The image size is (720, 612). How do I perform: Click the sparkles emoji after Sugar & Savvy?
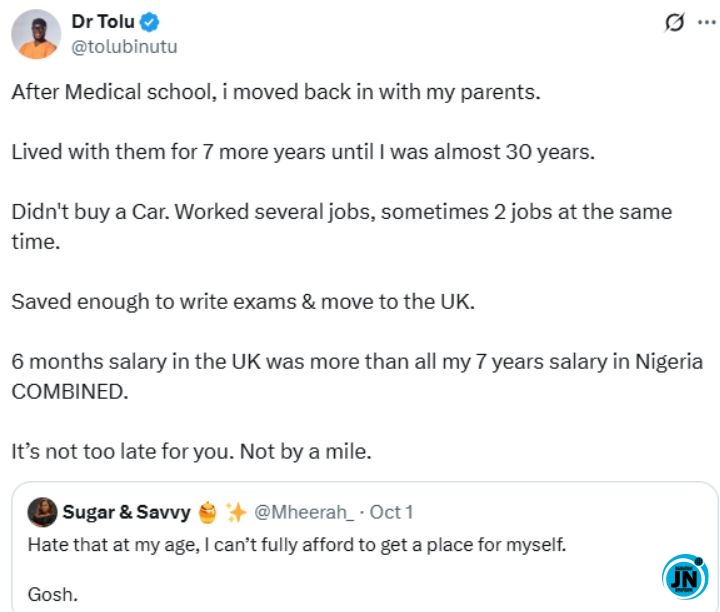click(235, 512)
